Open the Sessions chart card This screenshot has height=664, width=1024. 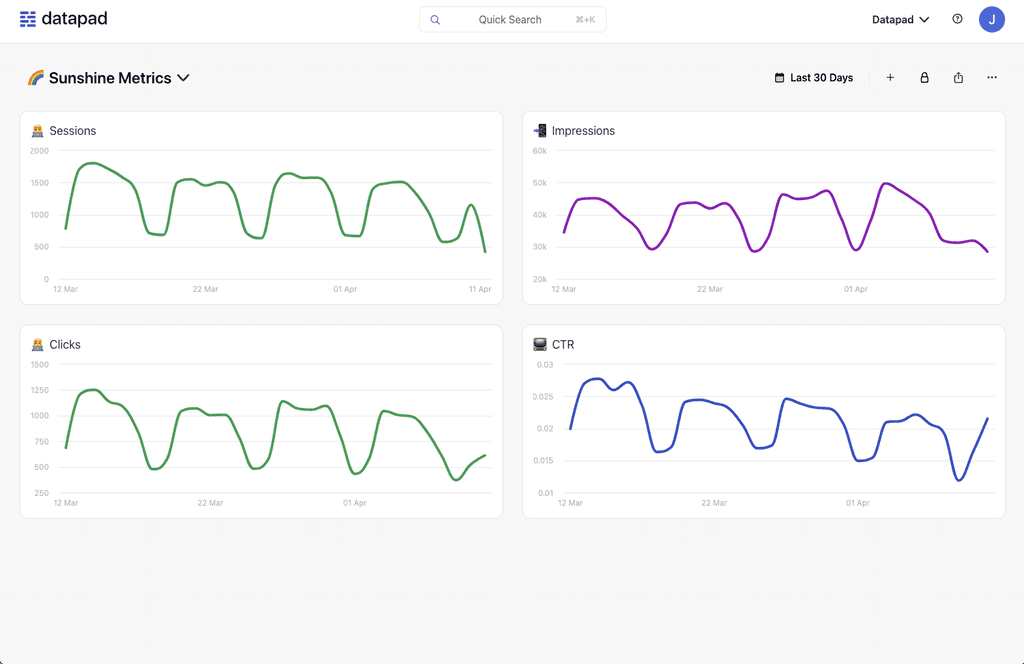[x=260, y=207]
